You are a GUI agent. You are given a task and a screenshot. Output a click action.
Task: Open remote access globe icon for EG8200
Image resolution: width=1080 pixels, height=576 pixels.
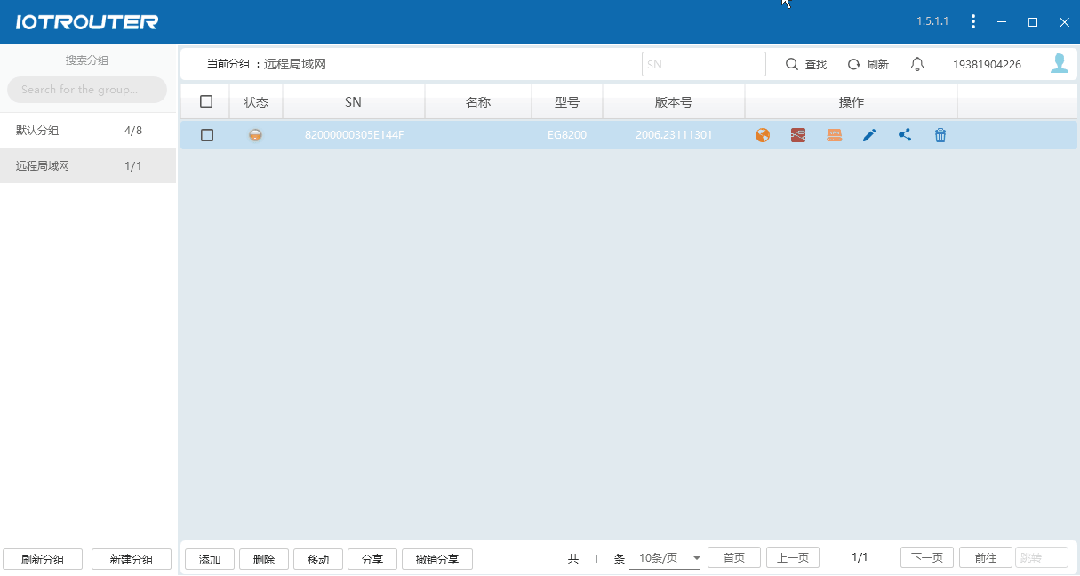(x=762, y=134)
